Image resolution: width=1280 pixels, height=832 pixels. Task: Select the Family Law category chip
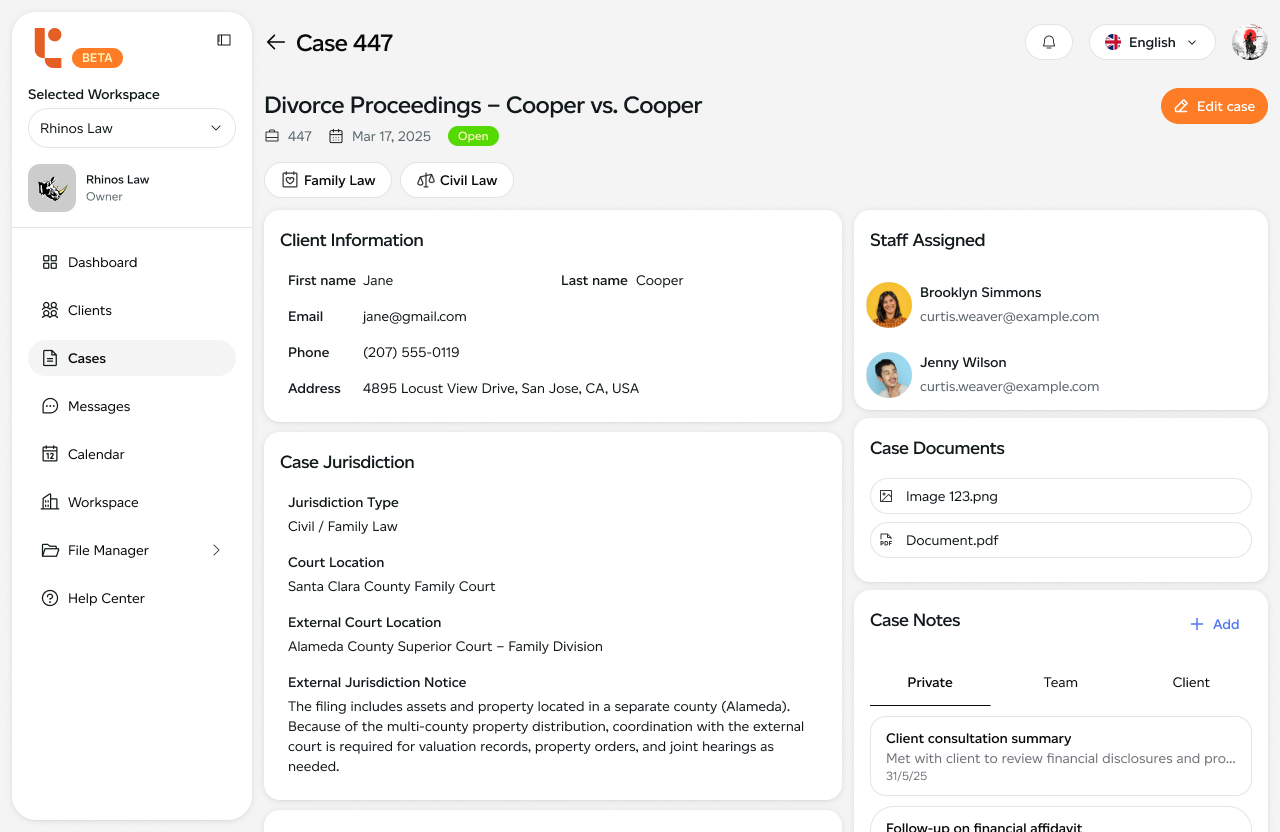328,180
